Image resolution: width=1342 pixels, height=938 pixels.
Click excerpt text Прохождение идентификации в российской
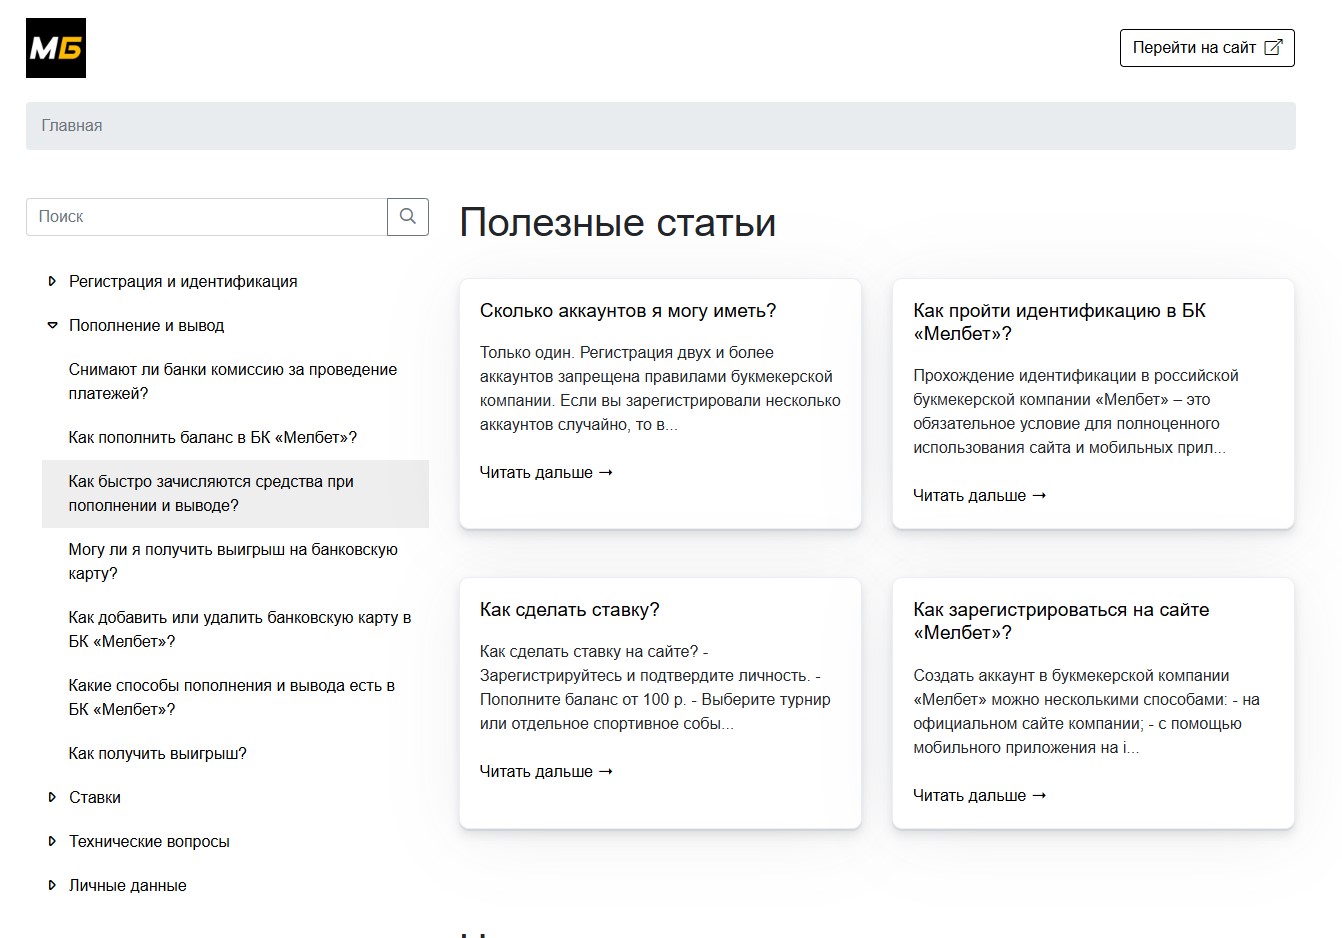tap(1076, 412)
